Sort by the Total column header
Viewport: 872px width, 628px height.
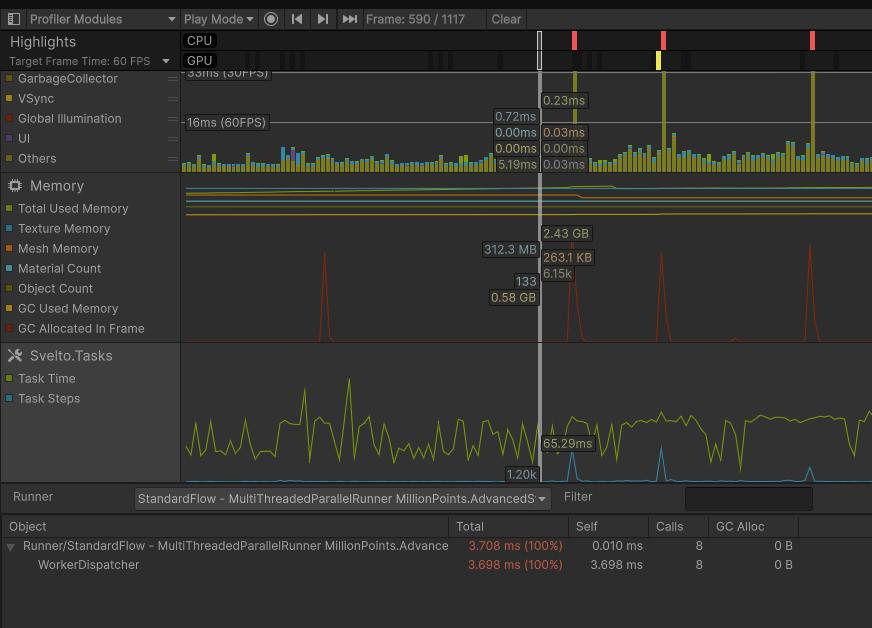point(508,526)
